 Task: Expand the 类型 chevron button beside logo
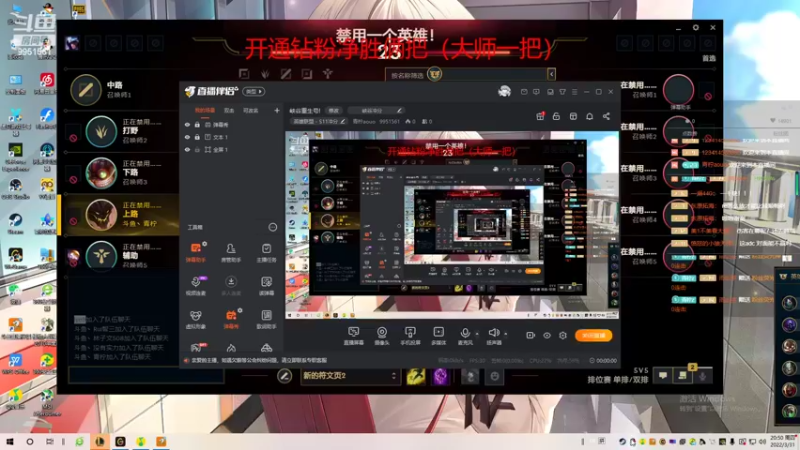[254, 91]
